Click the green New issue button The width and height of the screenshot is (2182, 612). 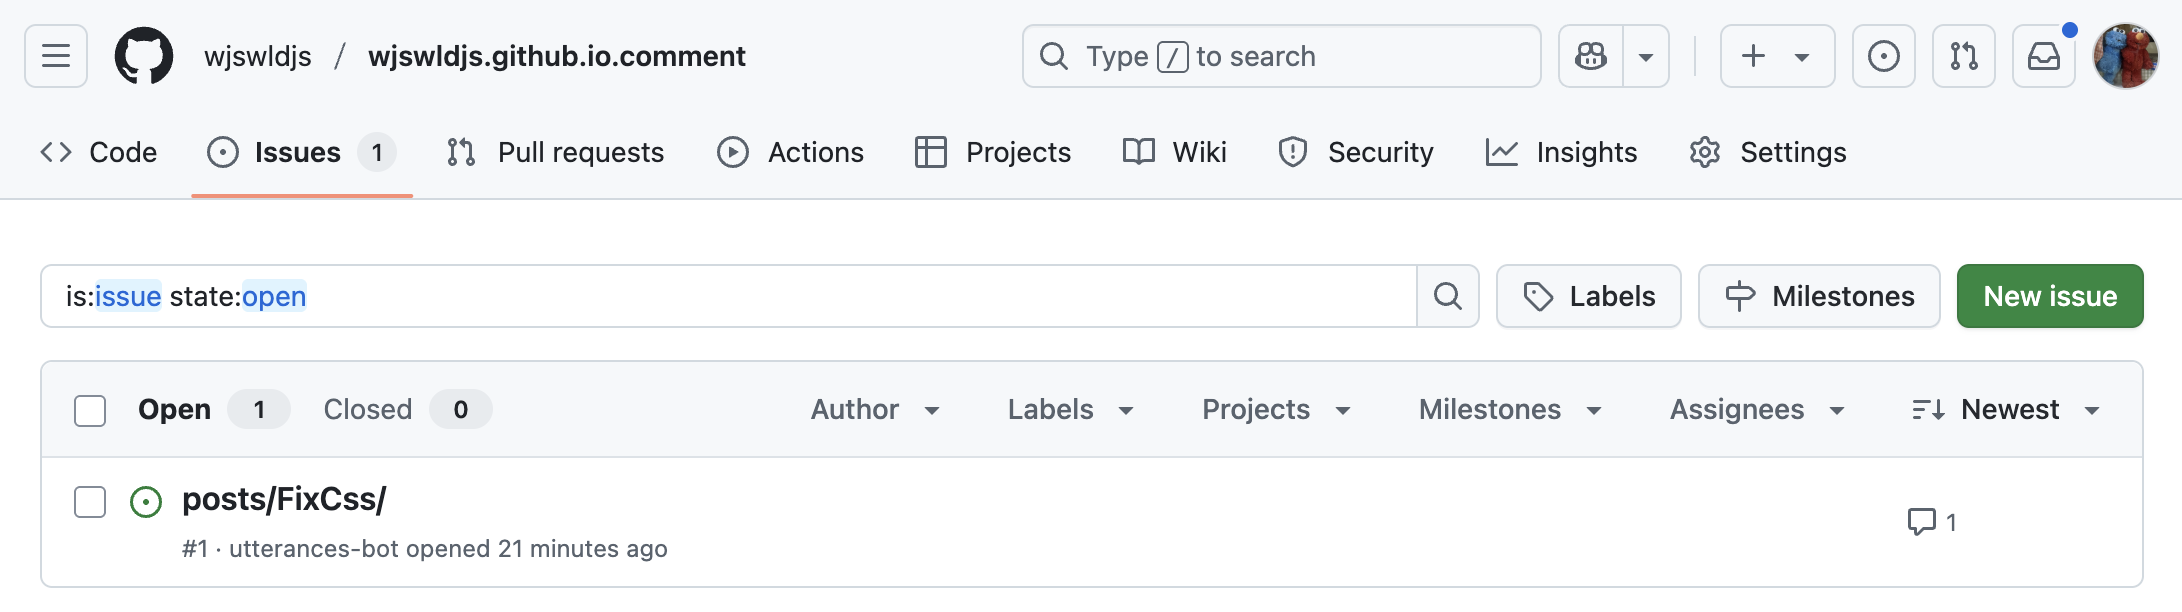click(x=2049, y=296)
